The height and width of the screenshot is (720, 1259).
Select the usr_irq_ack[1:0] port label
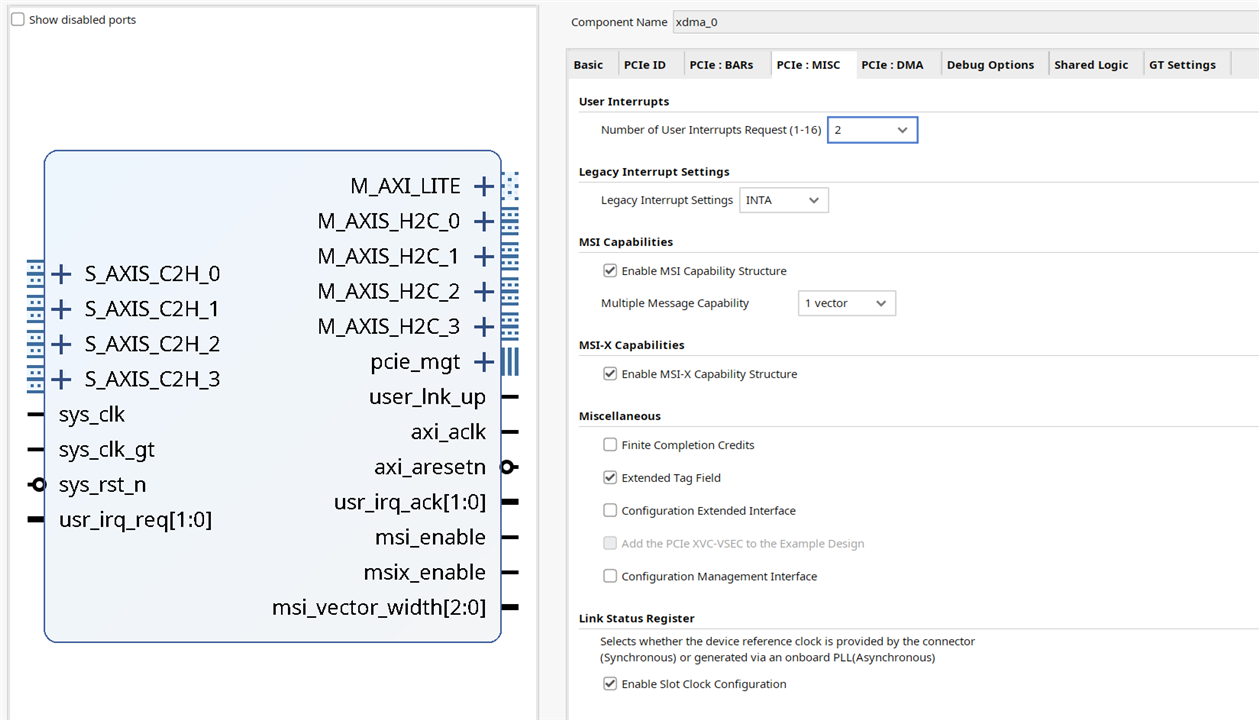coord(410,502)
